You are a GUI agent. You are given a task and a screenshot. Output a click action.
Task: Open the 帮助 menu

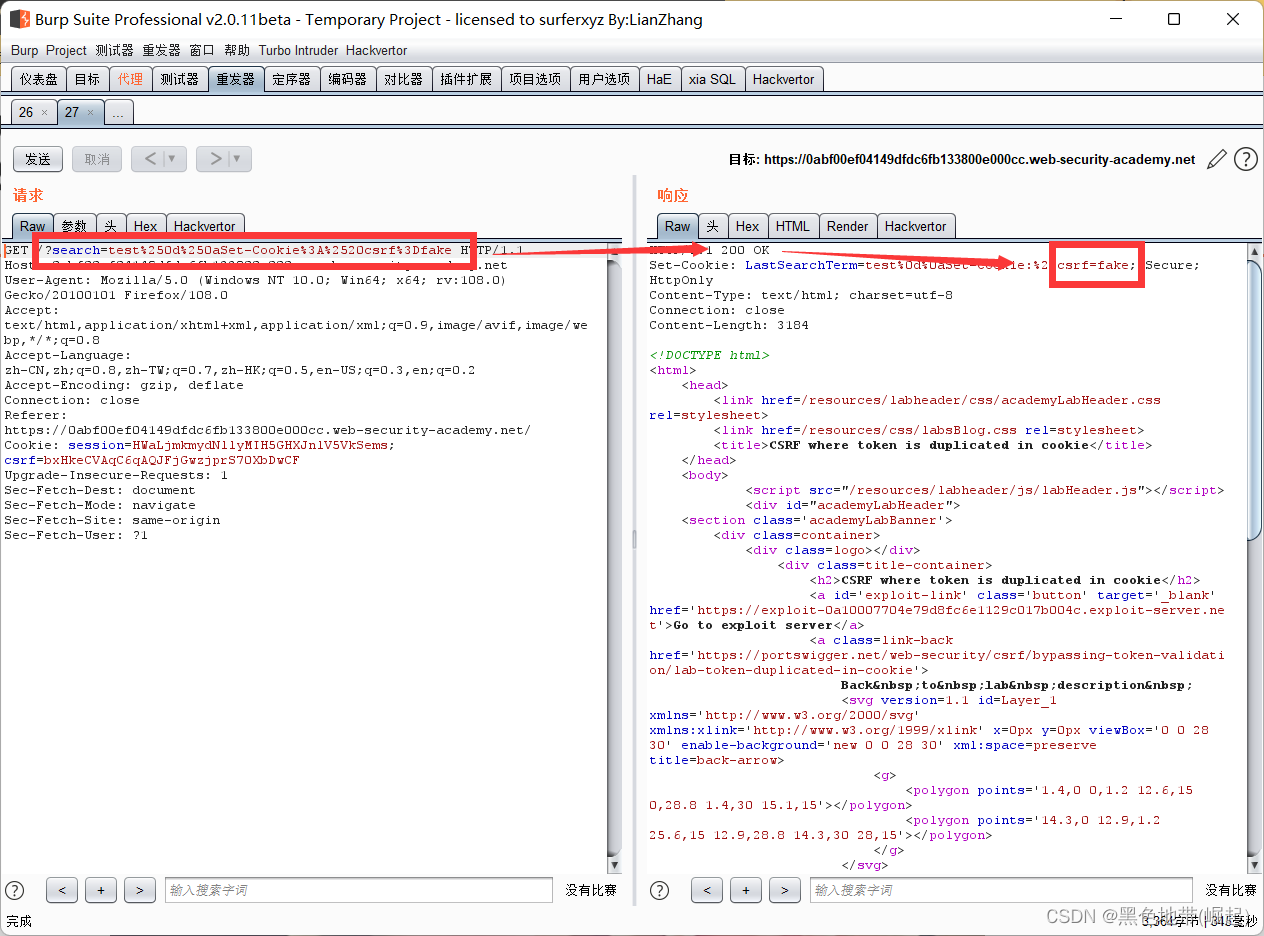tap(237, 50)
